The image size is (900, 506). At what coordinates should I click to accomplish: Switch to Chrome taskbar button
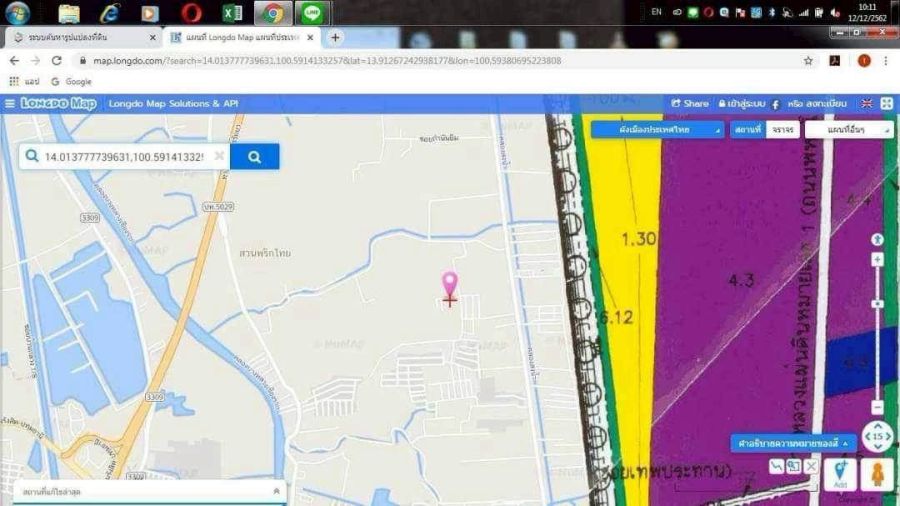point(273,13)
